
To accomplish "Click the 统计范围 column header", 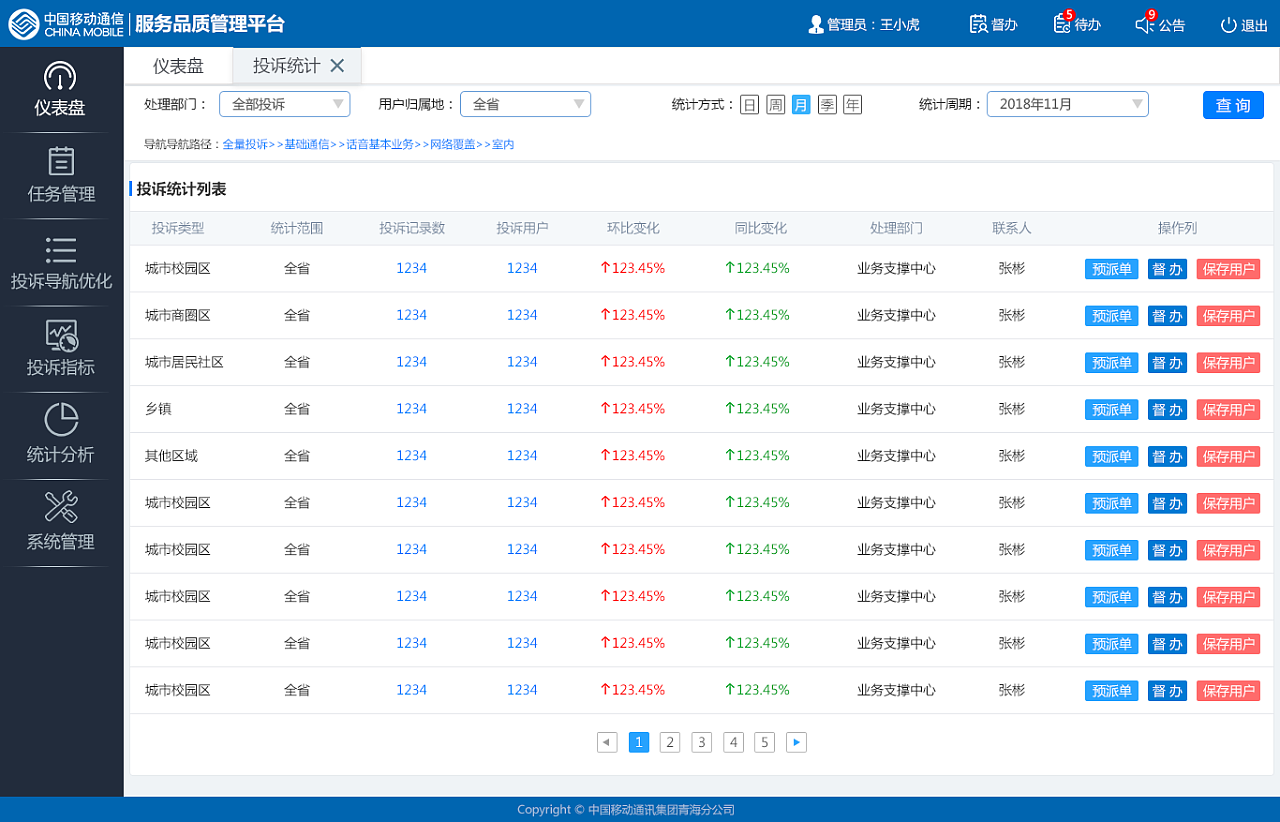I will (x=297, y=228).
